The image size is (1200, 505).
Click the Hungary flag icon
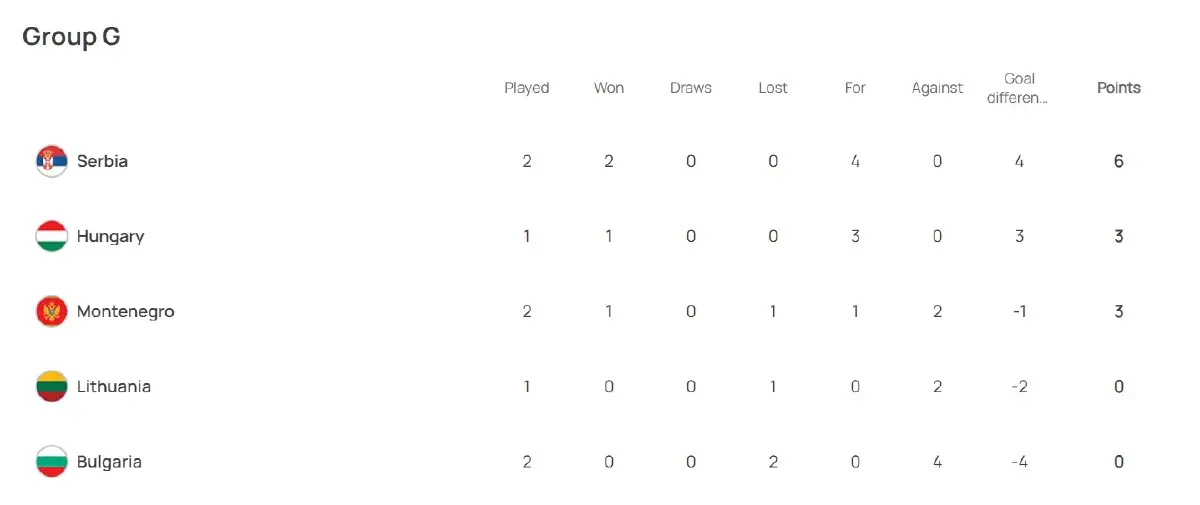pos(51,236)
